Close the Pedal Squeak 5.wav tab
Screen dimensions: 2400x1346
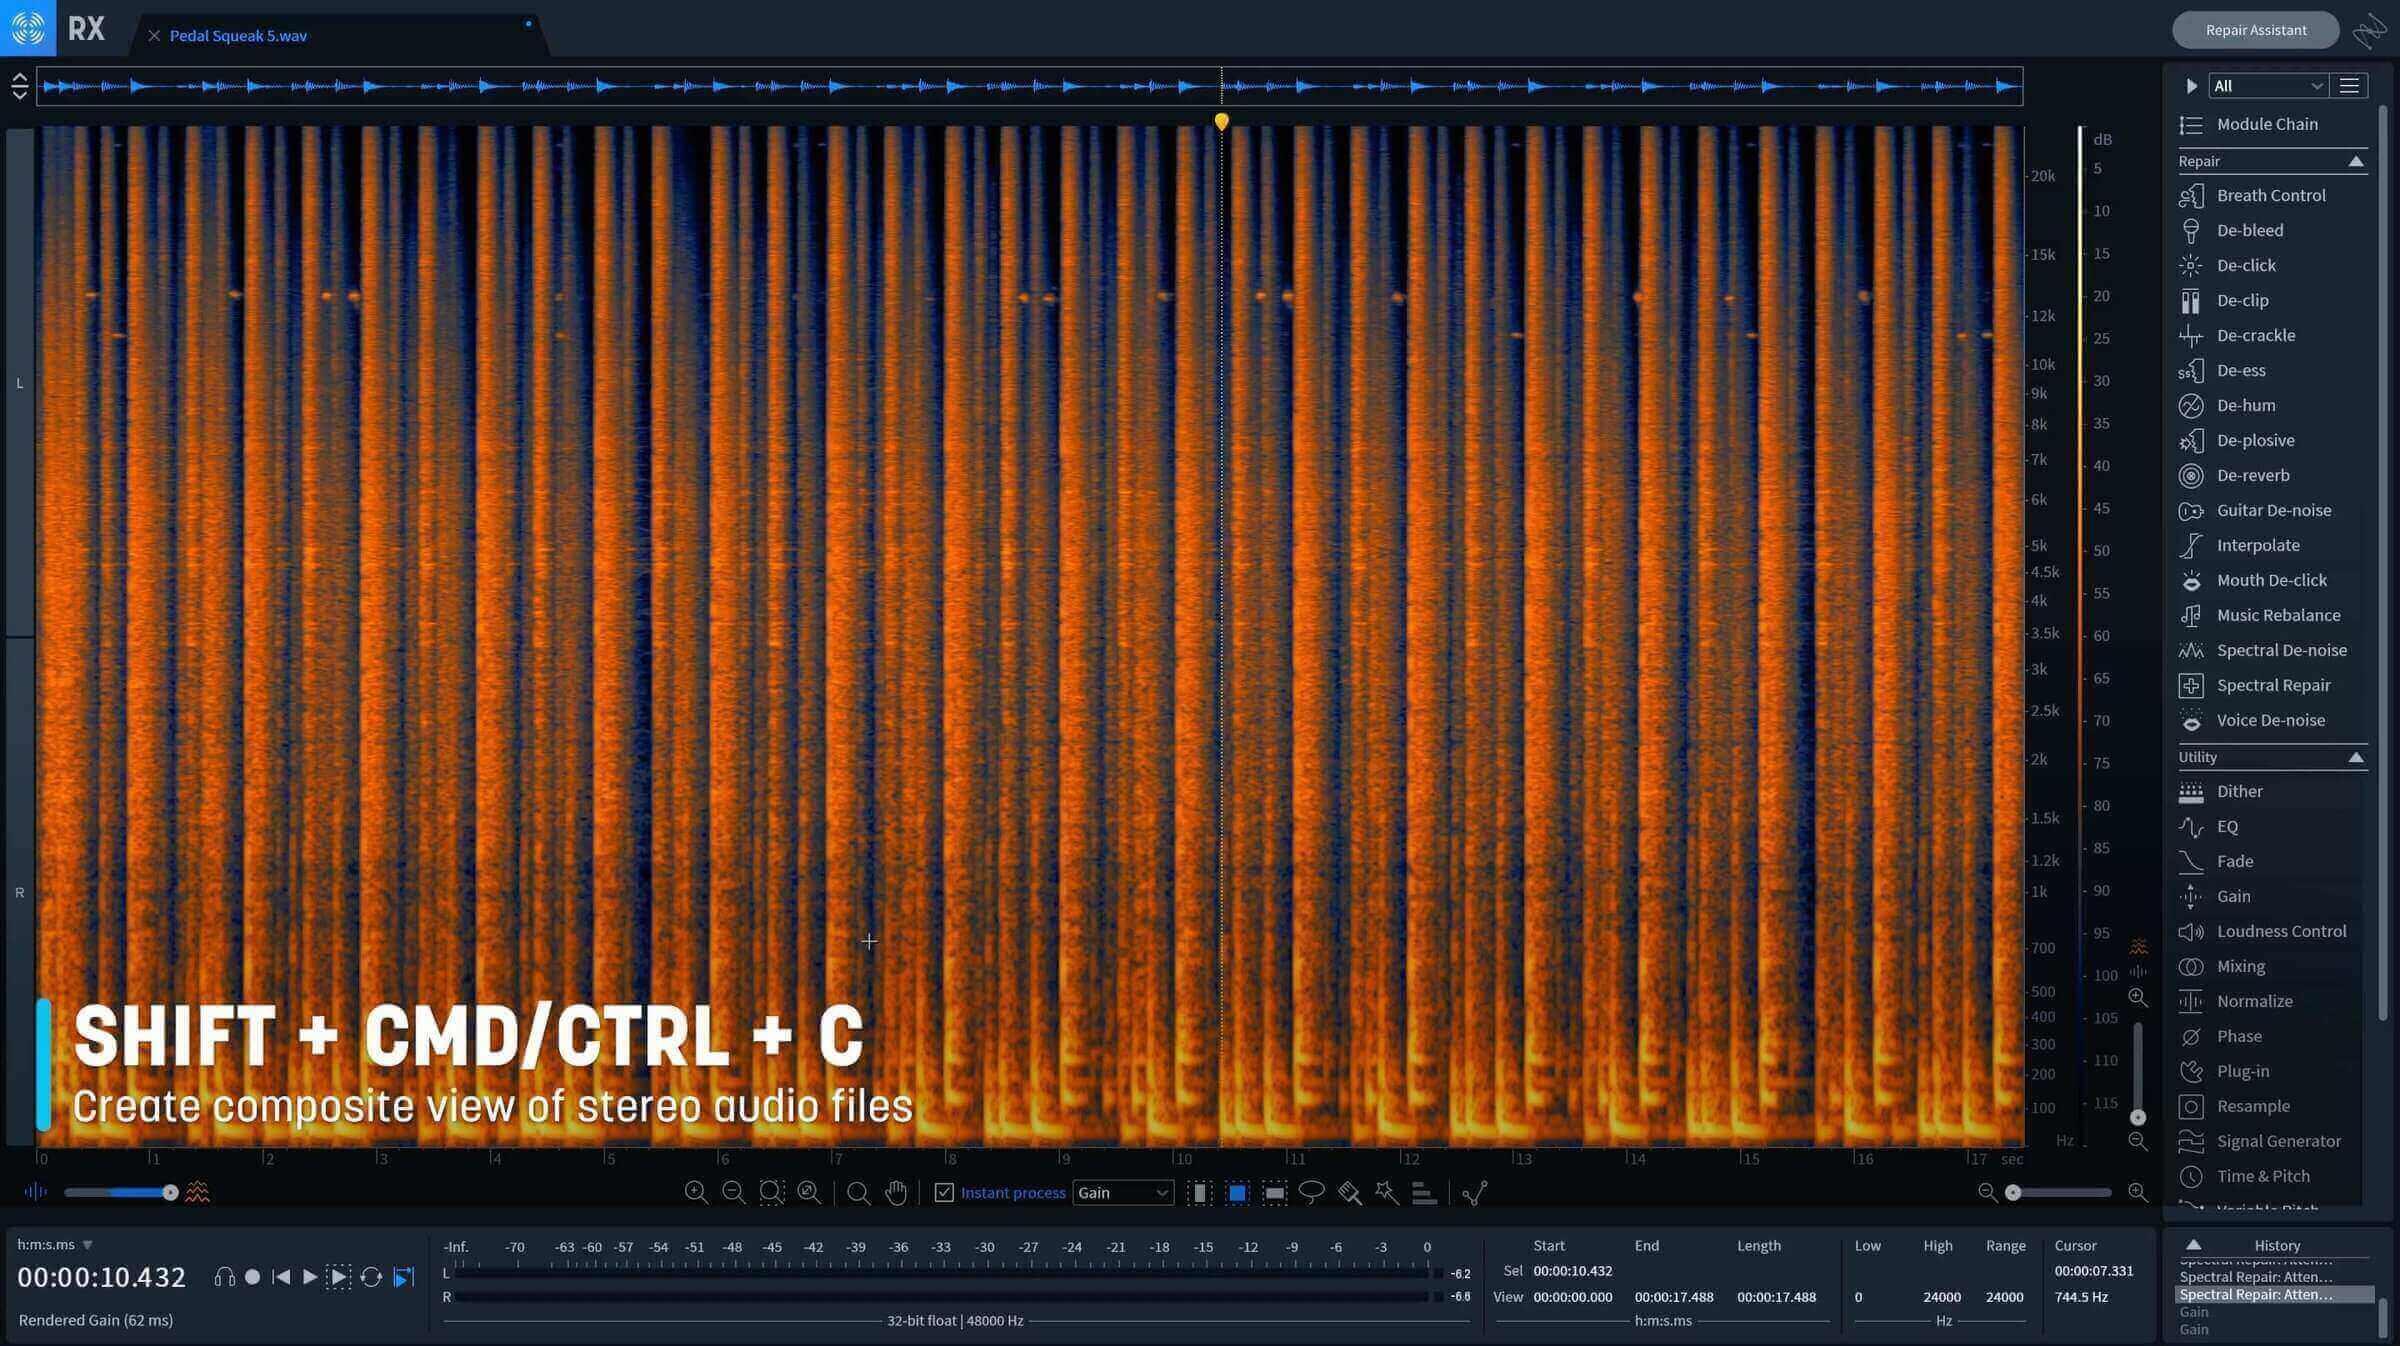[154, 35]
